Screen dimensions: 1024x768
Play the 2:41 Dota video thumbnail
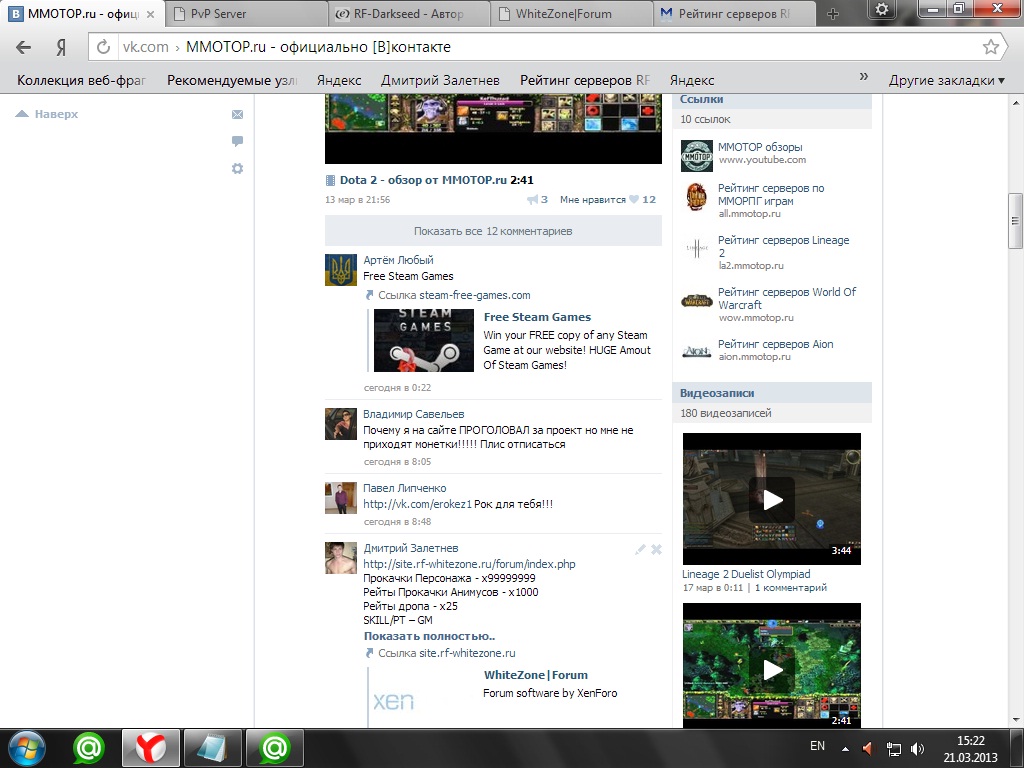pyautogui.click(x=772, y=665)
